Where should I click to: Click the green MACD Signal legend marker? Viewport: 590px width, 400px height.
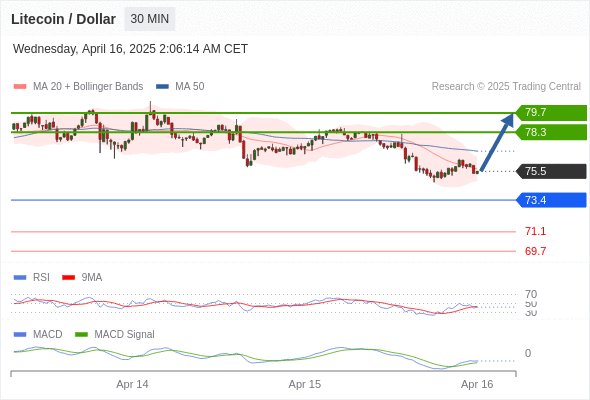click(81, 334)
